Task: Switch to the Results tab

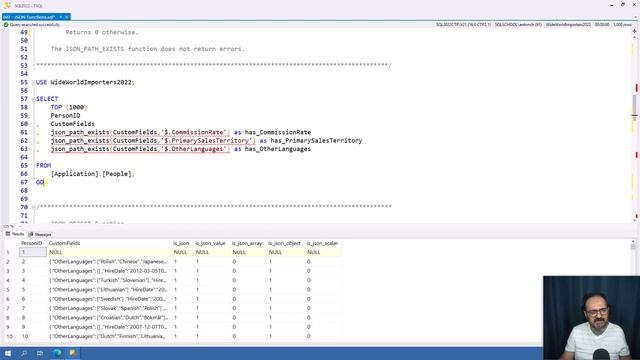Action: coord(15,234)
